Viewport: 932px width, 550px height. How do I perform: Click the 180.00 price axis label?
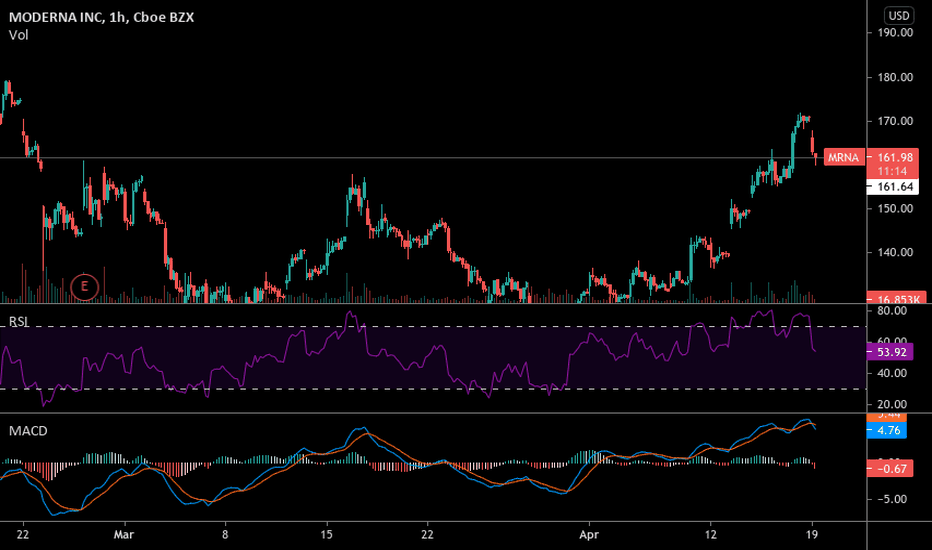tap(895, 77)
